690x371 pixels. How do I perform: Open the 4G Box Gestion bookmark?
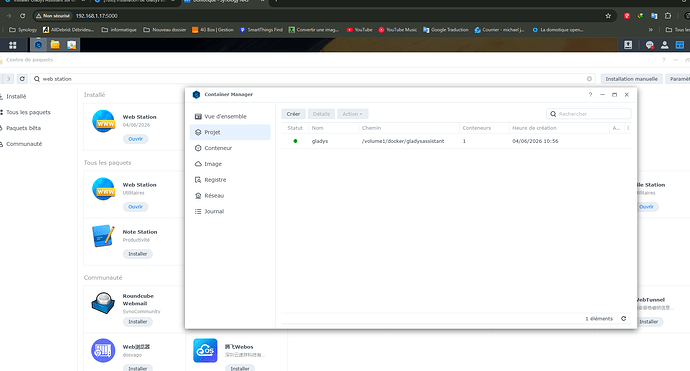tap(213, 30)
